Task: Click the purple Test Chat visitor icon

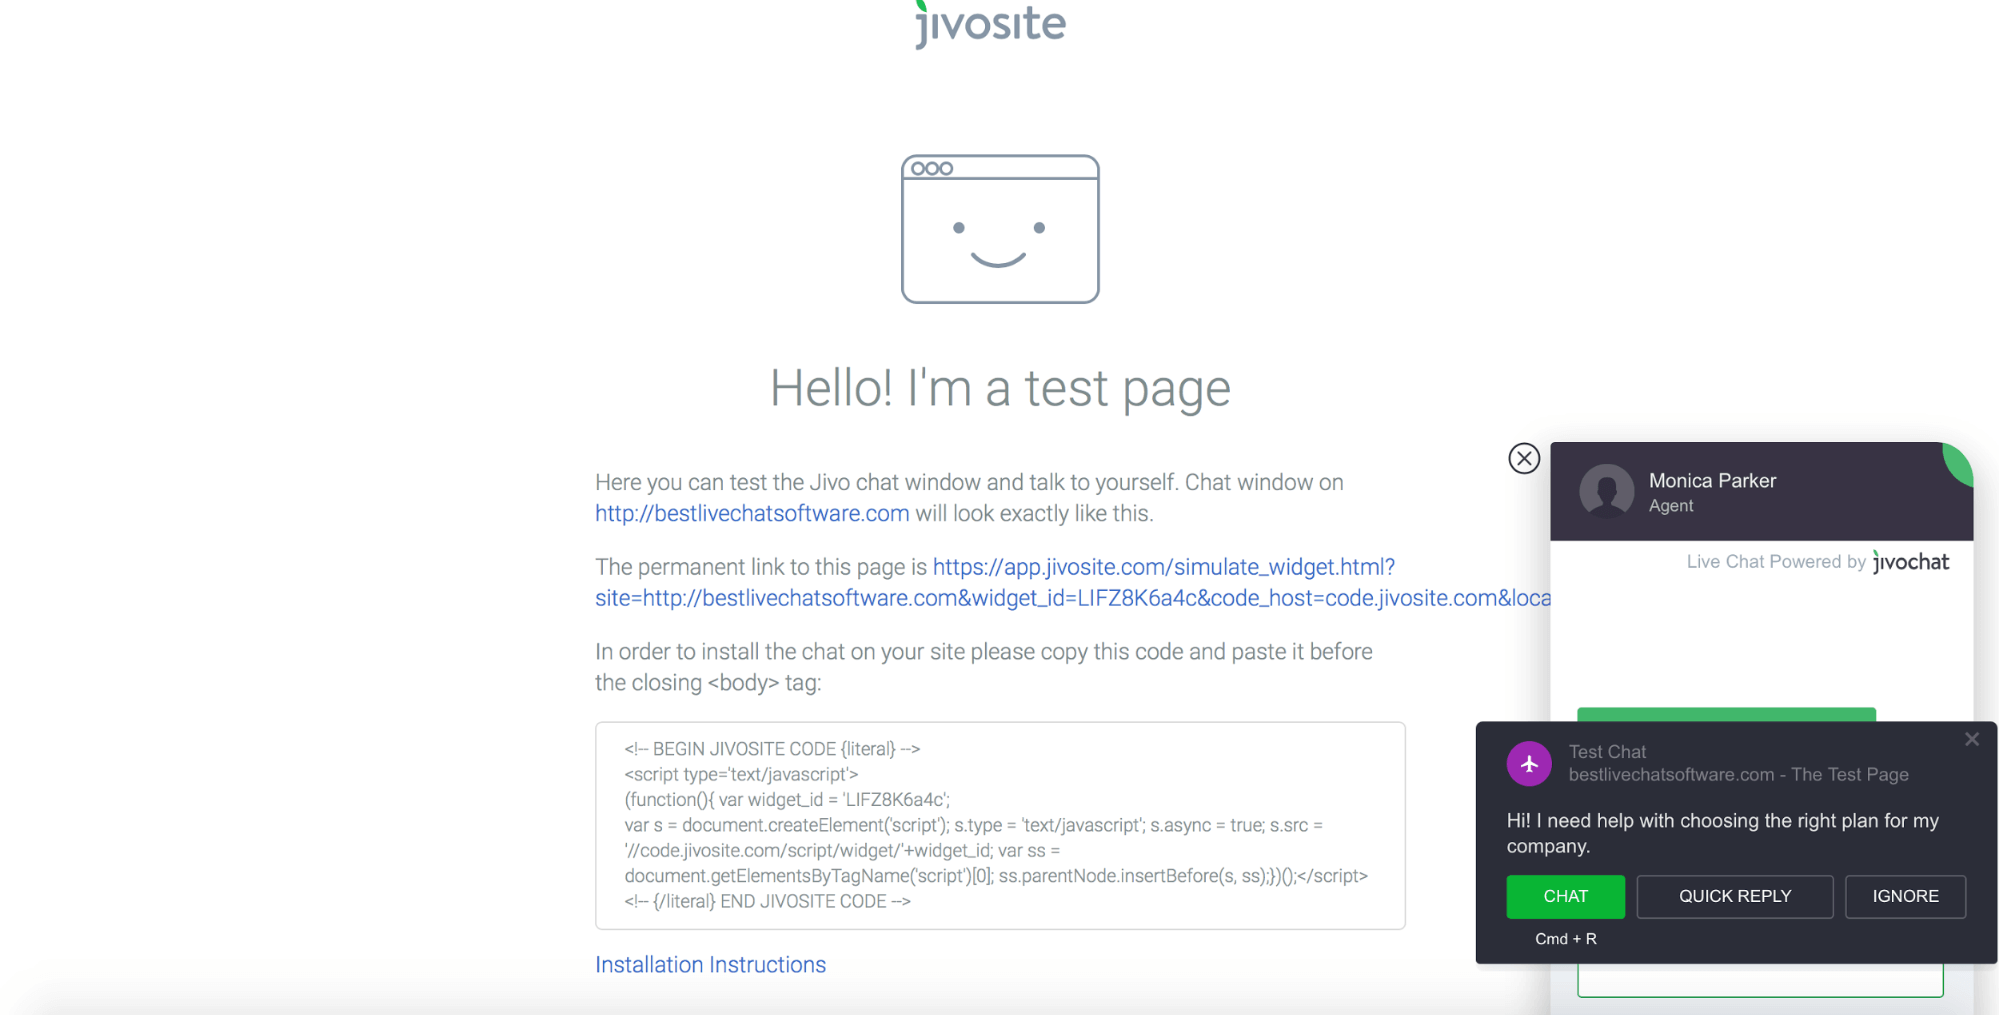Action: [x=1529, y=764]
